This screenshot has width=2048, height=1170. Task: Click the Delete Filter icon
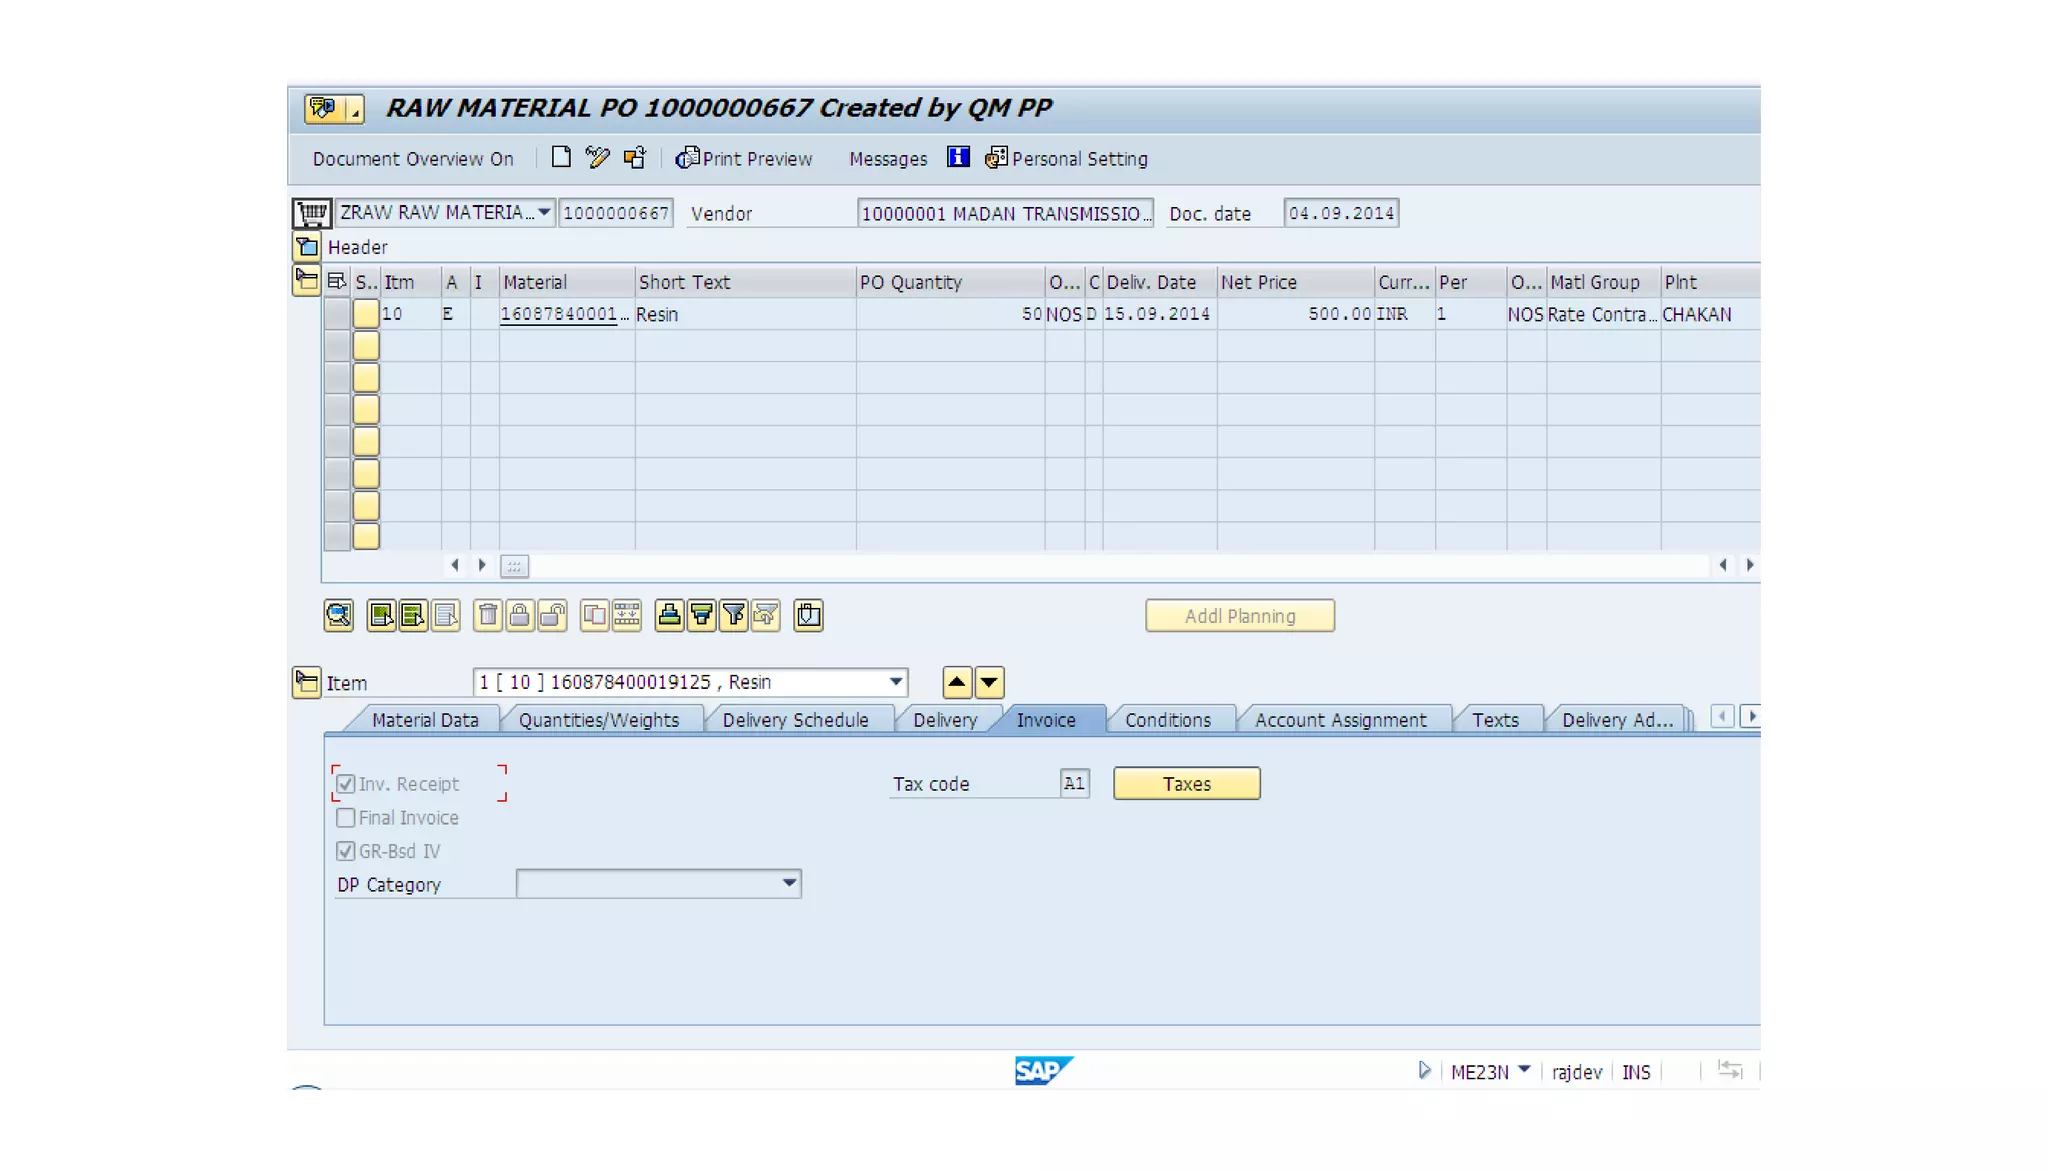pos(766,615)
